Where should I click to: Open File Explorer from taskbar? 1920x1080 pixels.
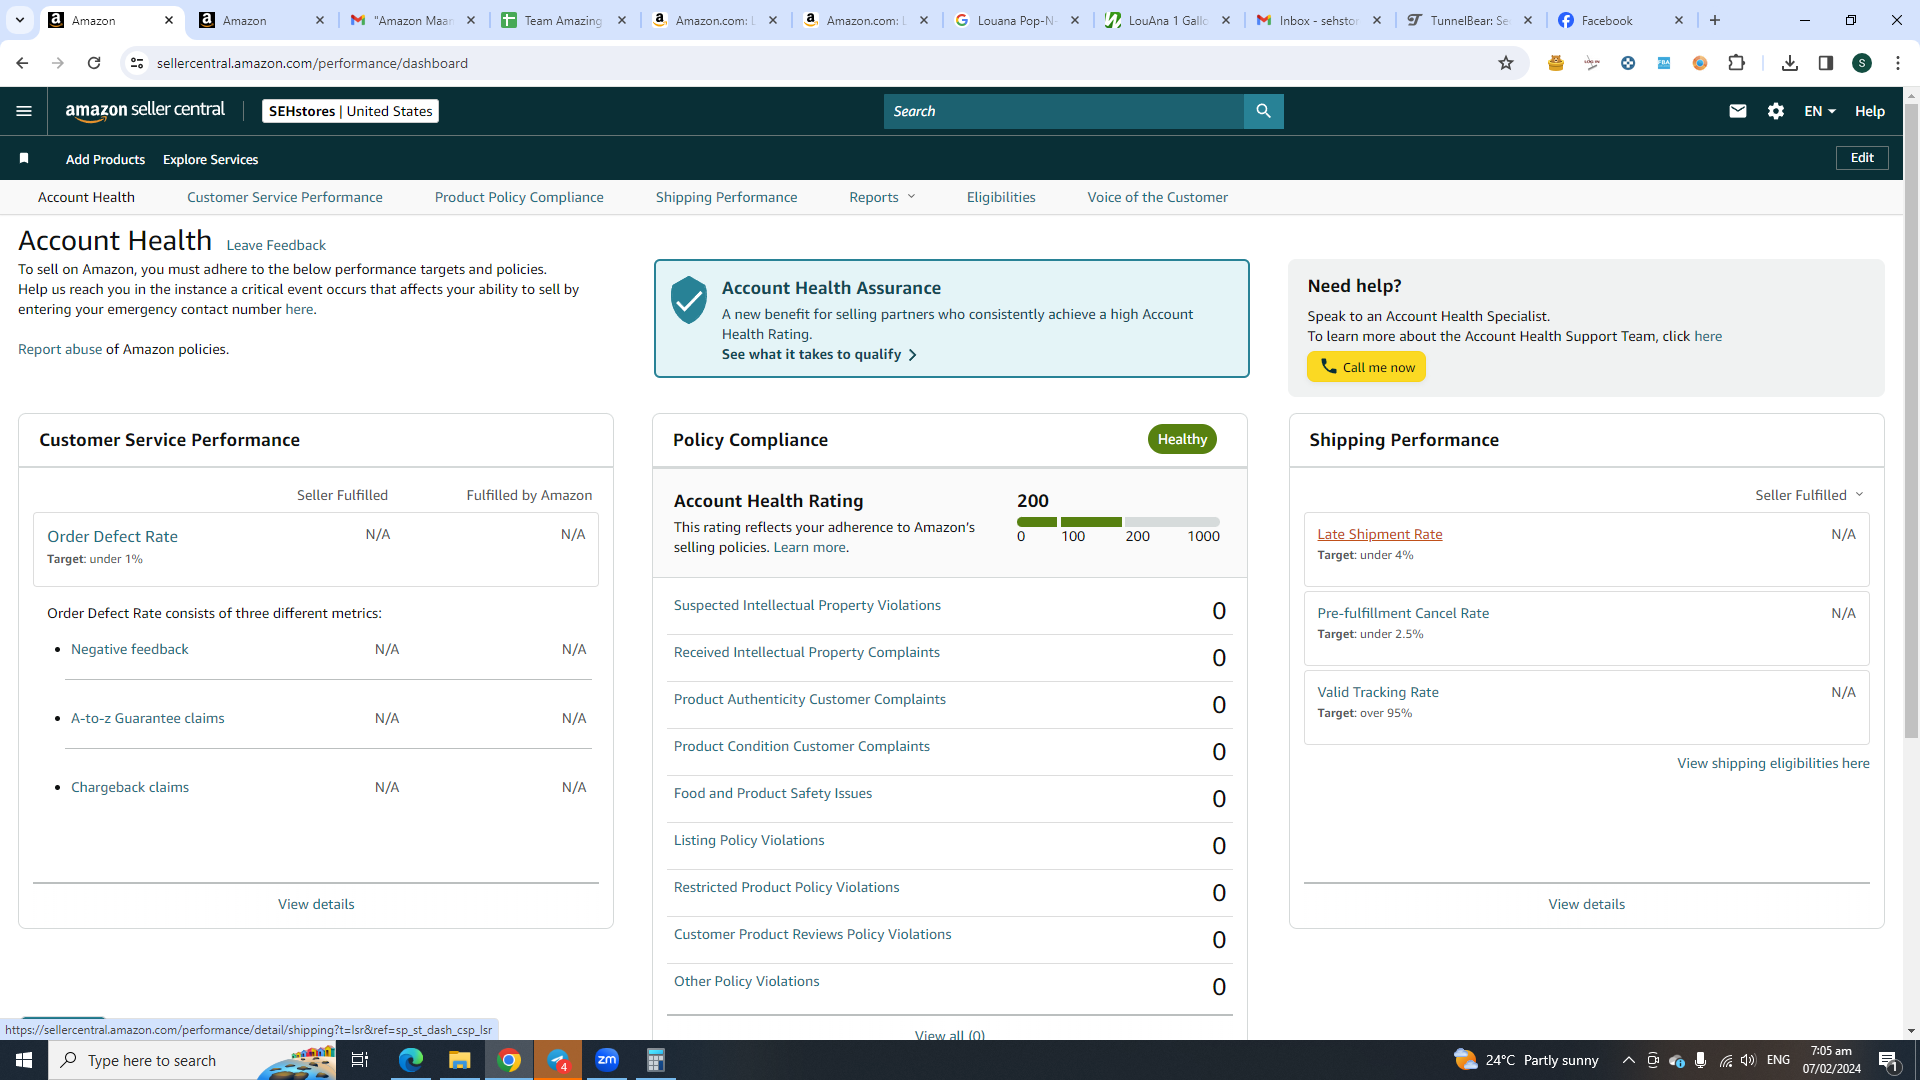(x=459, y=1060)
